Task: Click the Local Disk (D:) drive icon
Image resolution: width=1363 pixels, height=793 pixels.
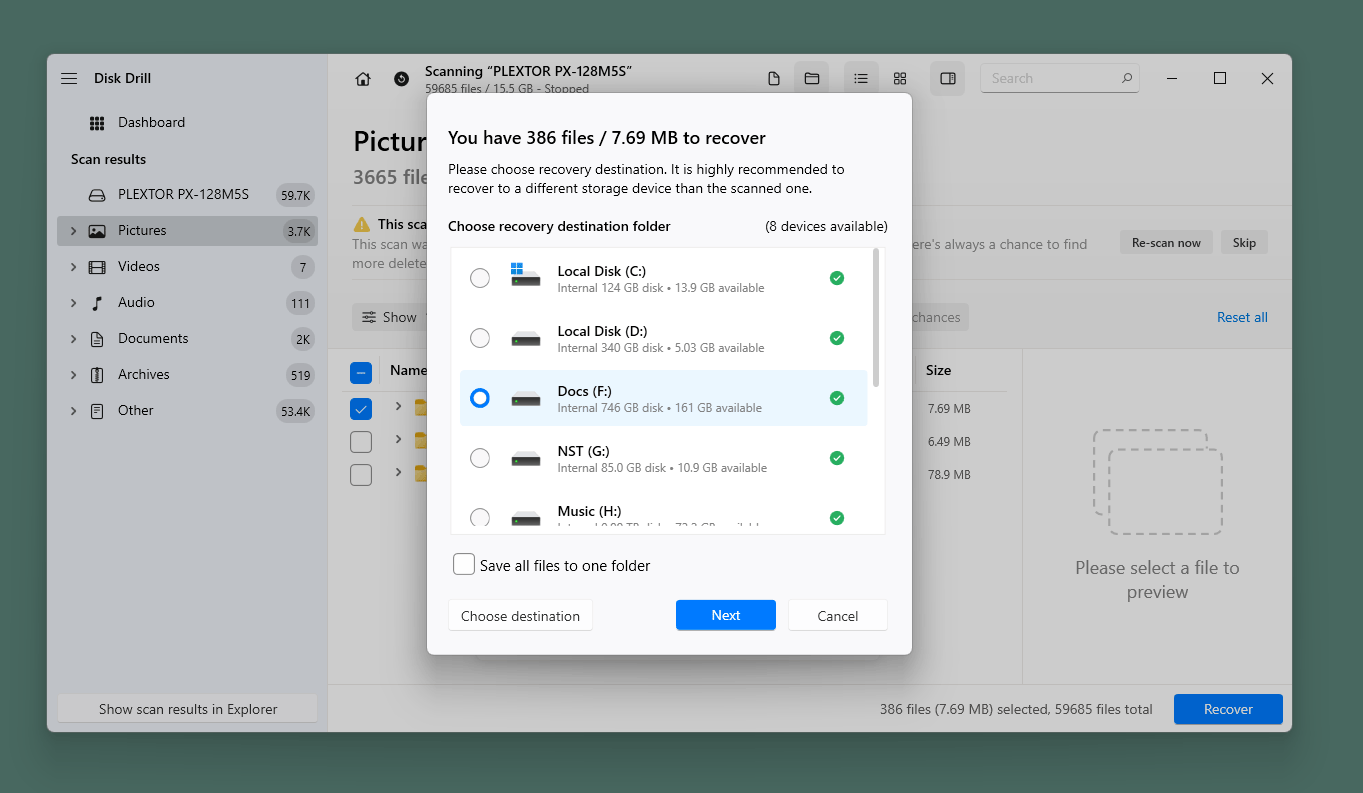Action: (525, 339)
